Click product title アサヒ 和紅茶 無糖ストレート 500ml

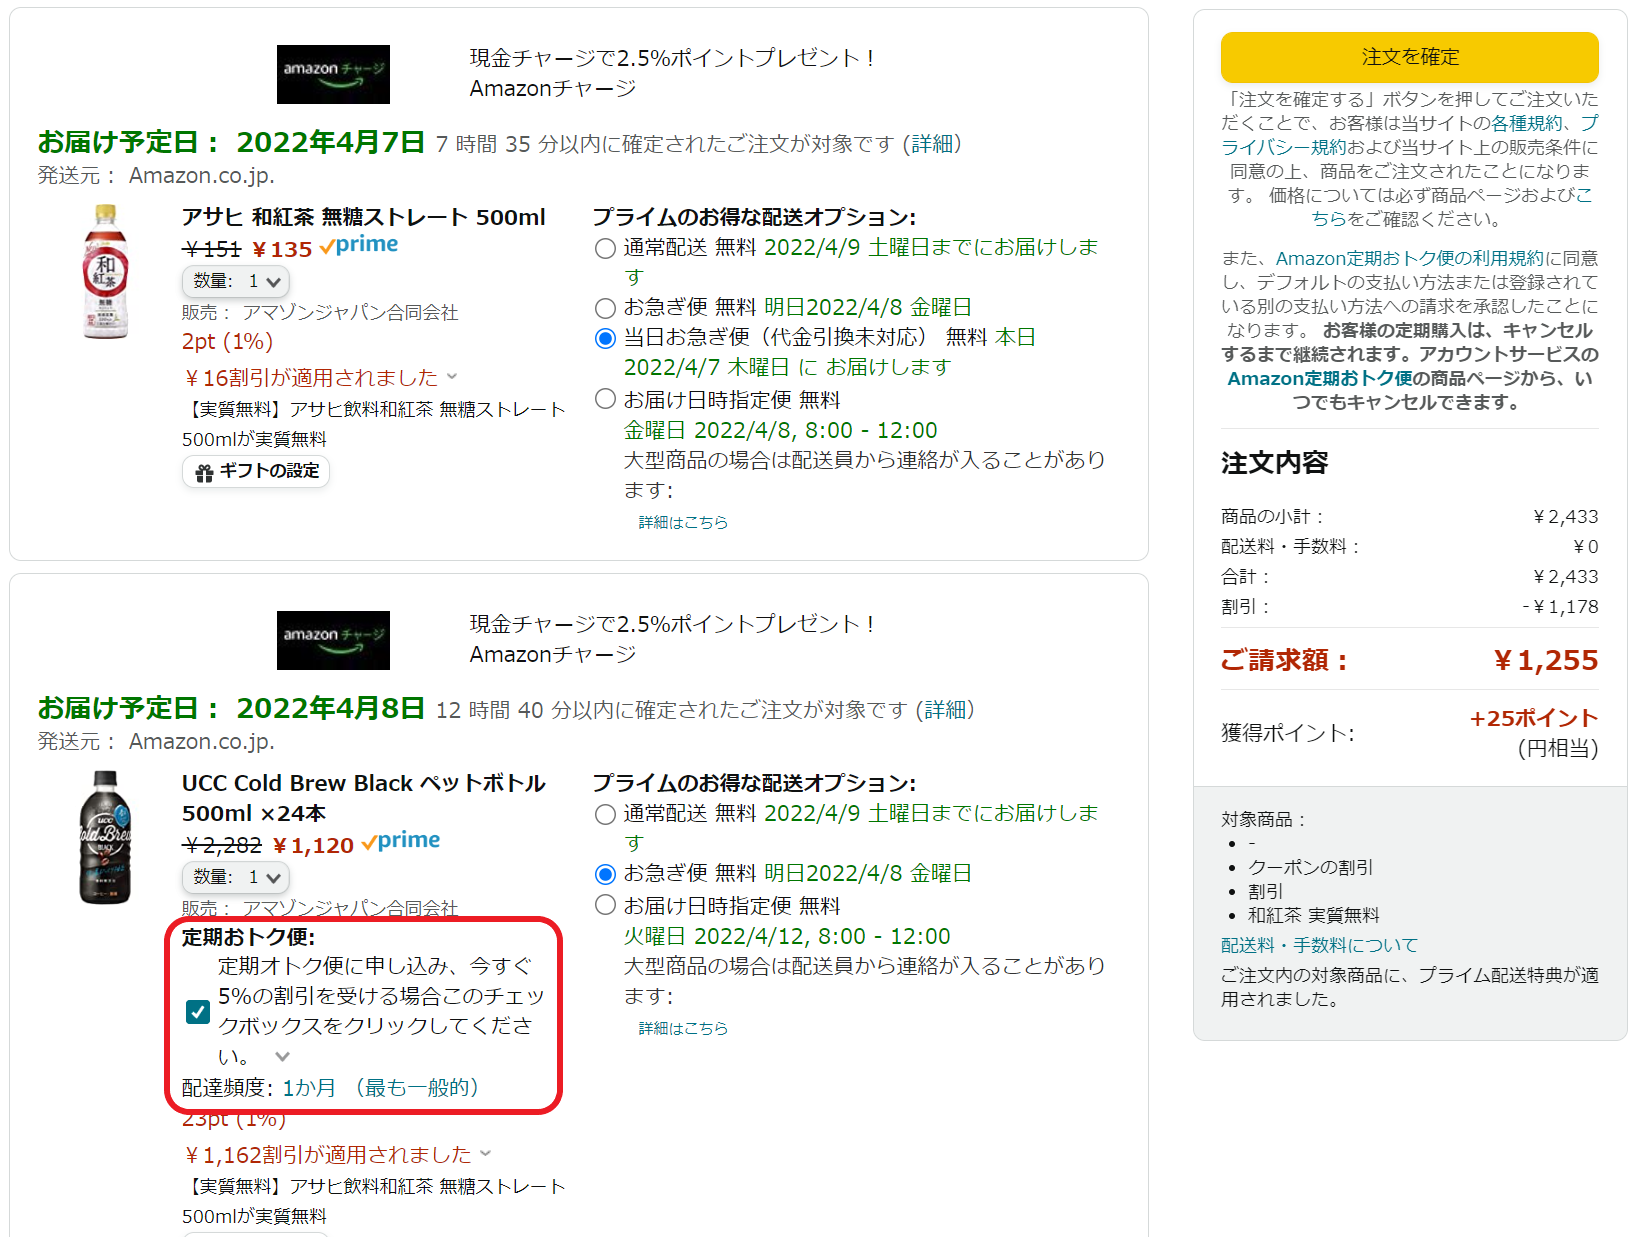(x=364, y=217)
